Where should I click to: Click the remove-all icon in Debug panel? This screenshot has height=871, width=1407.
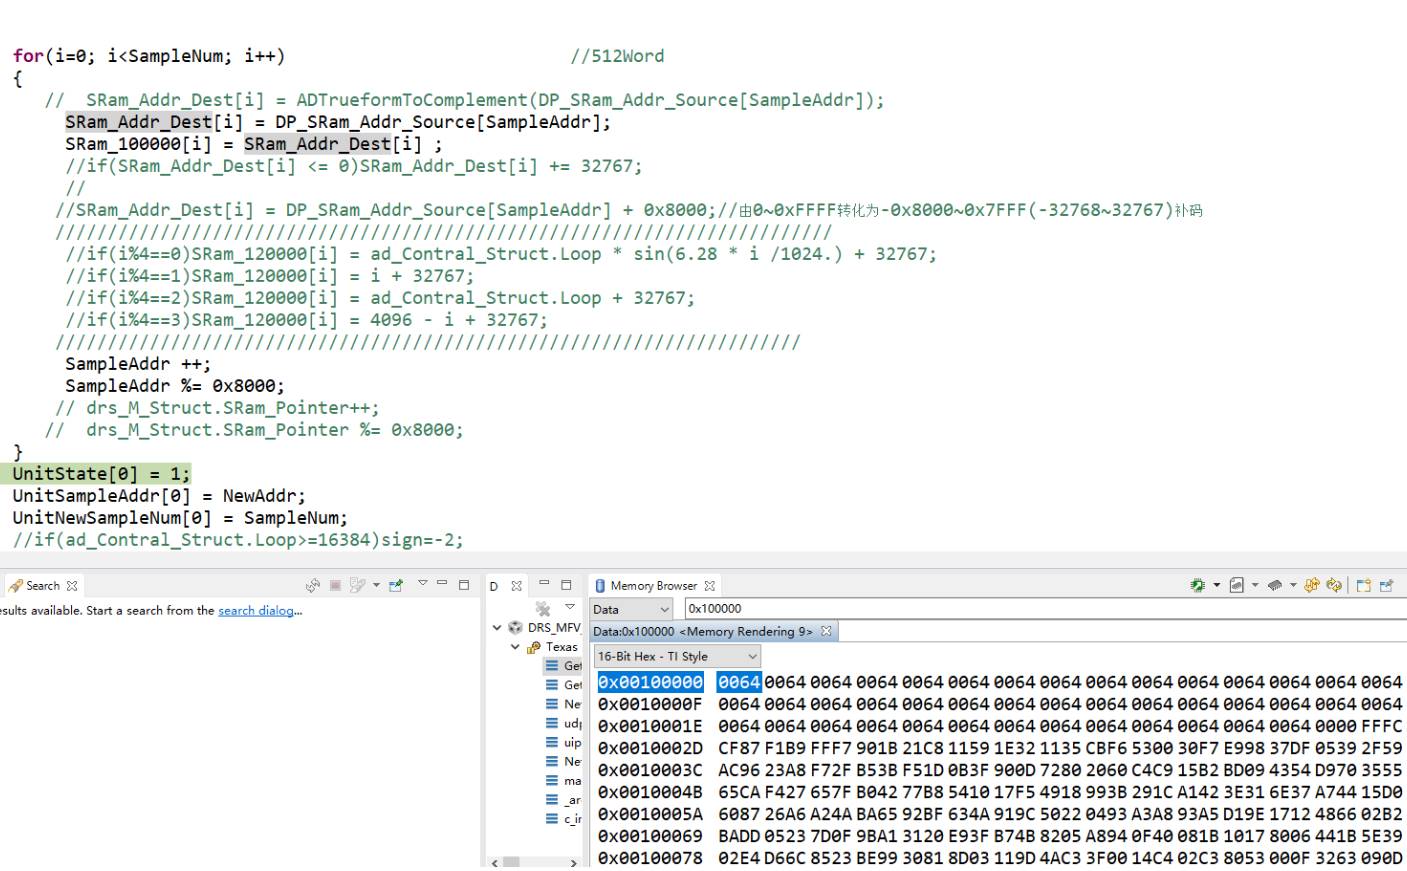543,608
